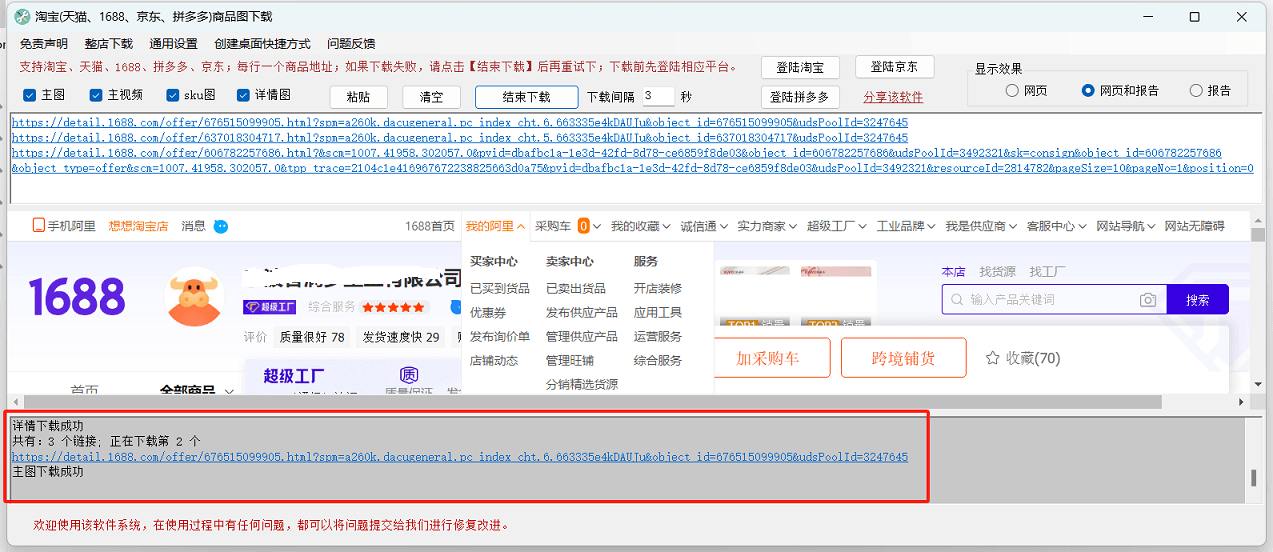Open the URL link in download log
The image size is (1273, 552).
coord(460,457)
